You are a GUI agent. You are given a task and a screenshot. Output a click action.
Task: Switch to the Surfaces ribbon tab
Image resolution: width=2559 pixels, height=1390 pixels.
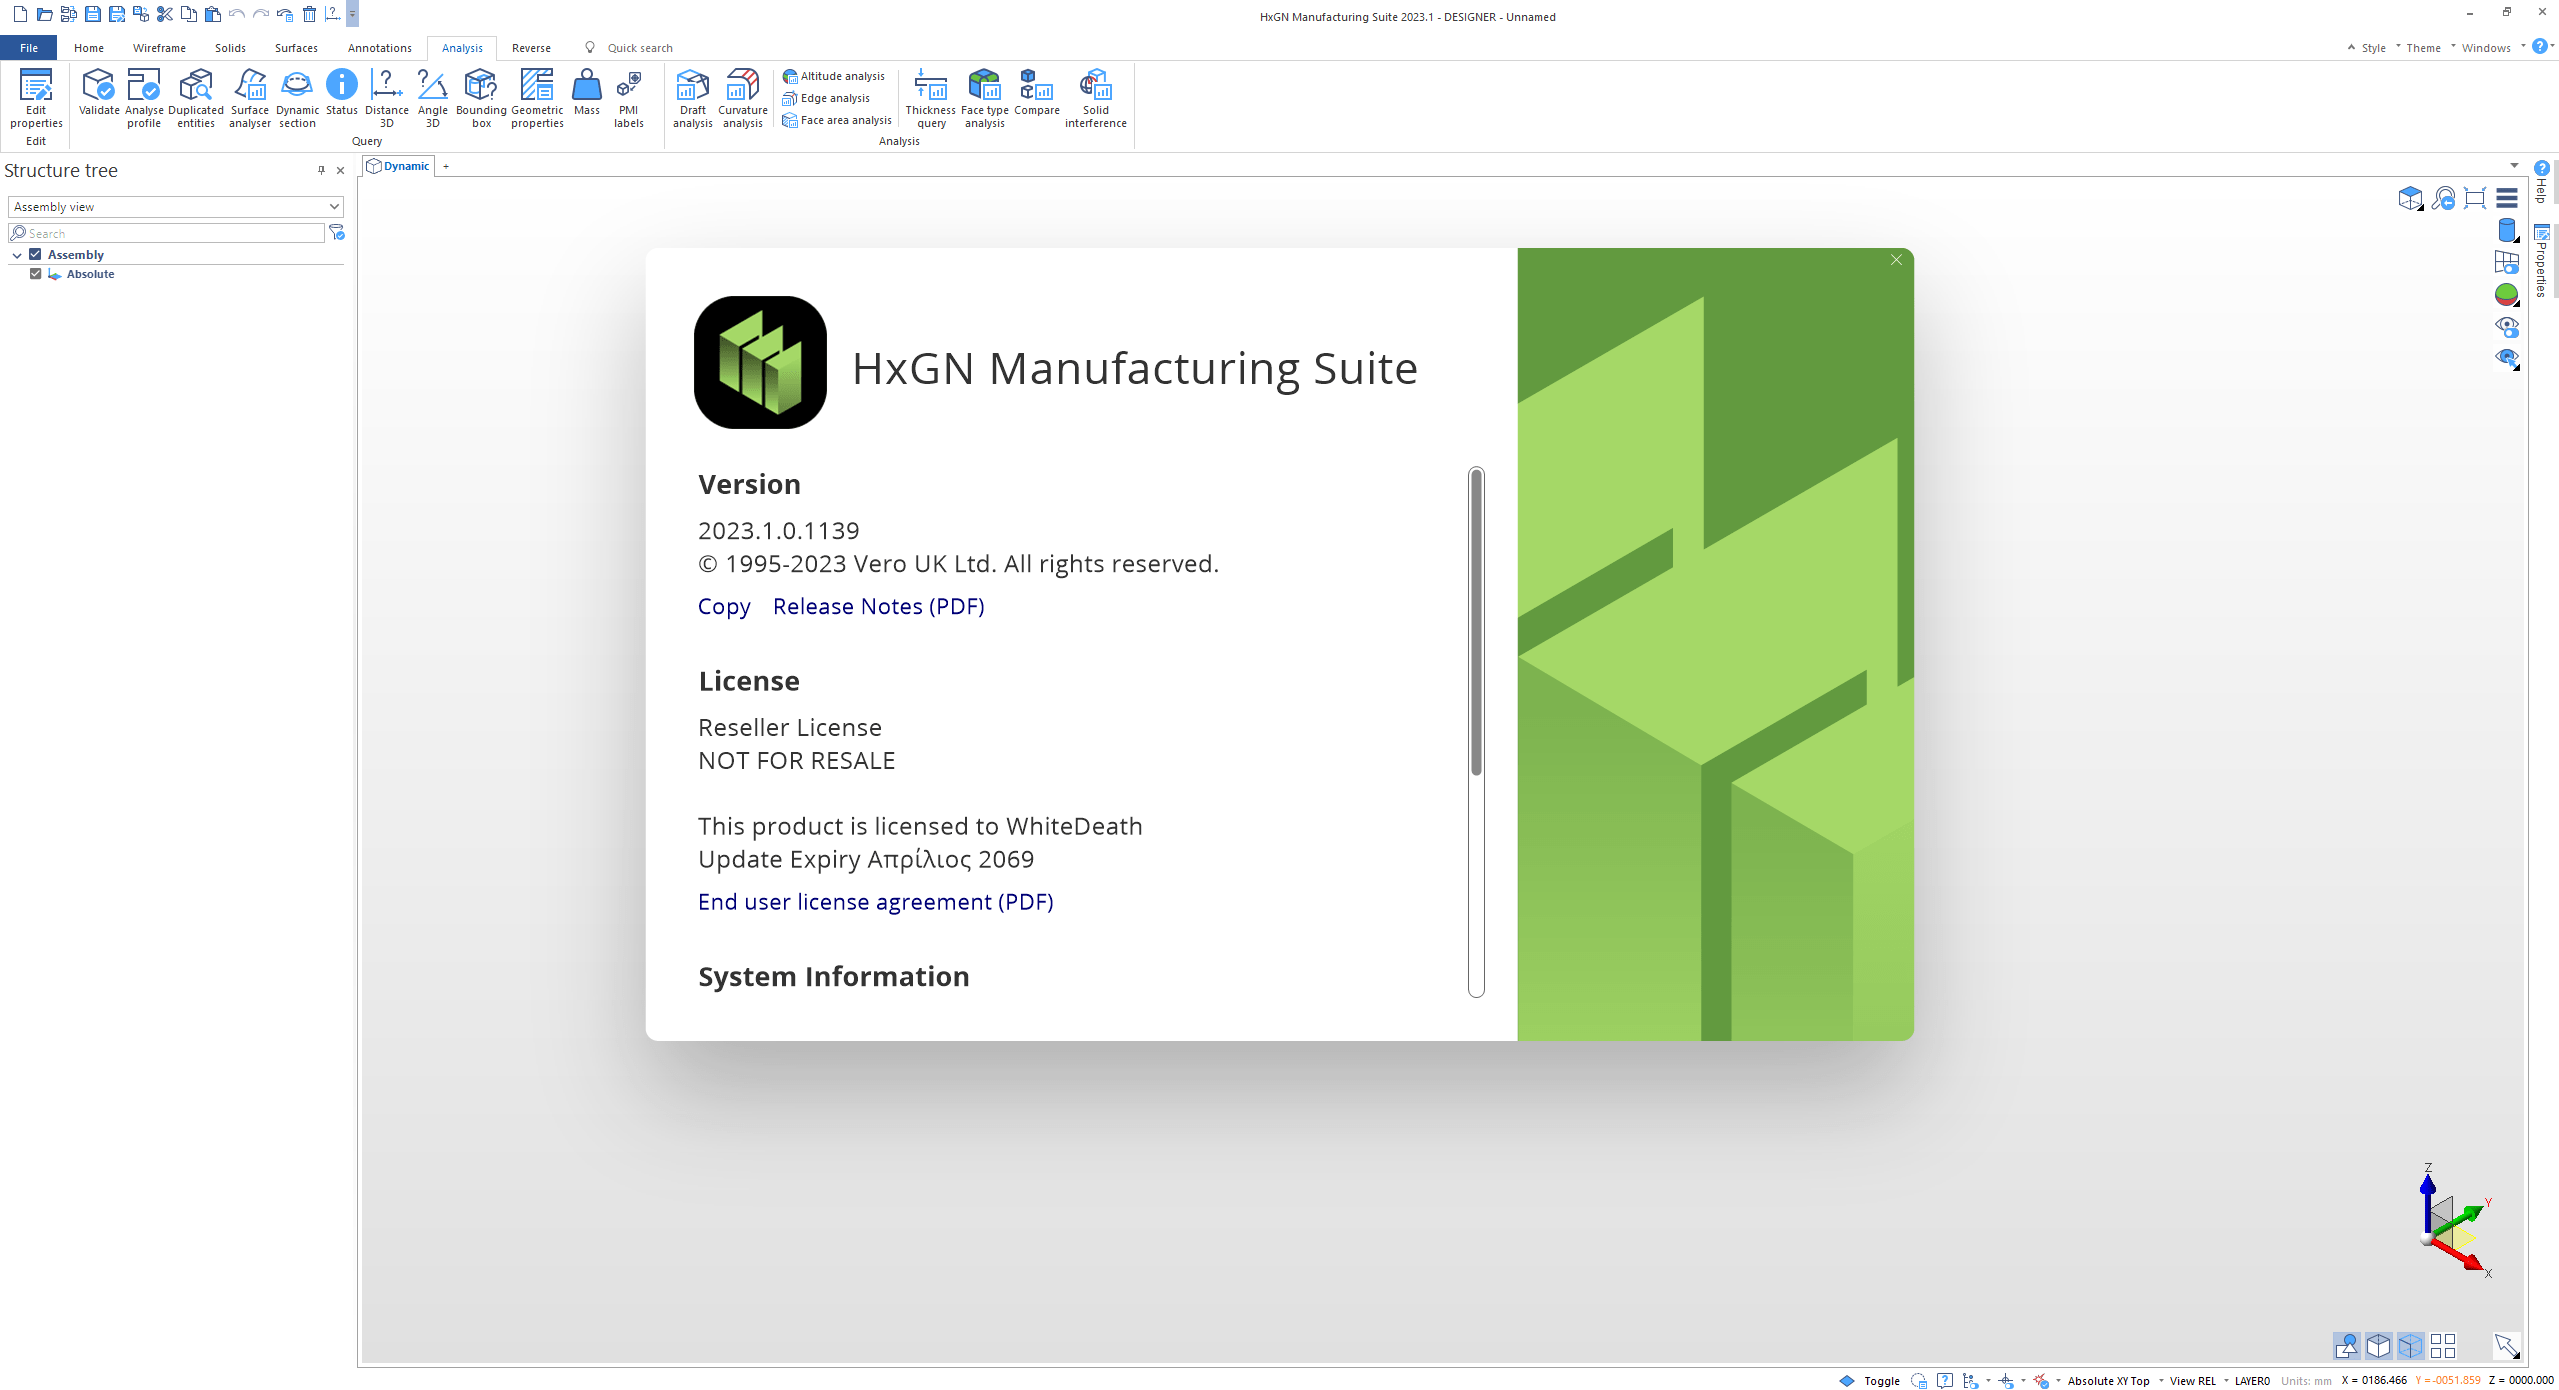296,47
